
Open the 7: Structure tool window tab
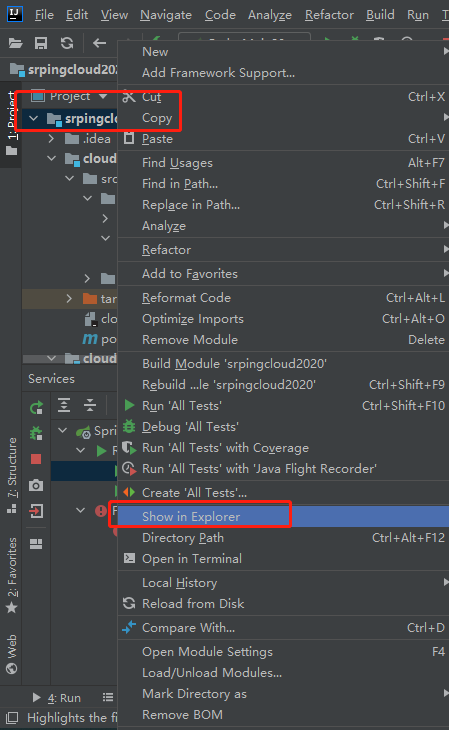tap(11, 475)
